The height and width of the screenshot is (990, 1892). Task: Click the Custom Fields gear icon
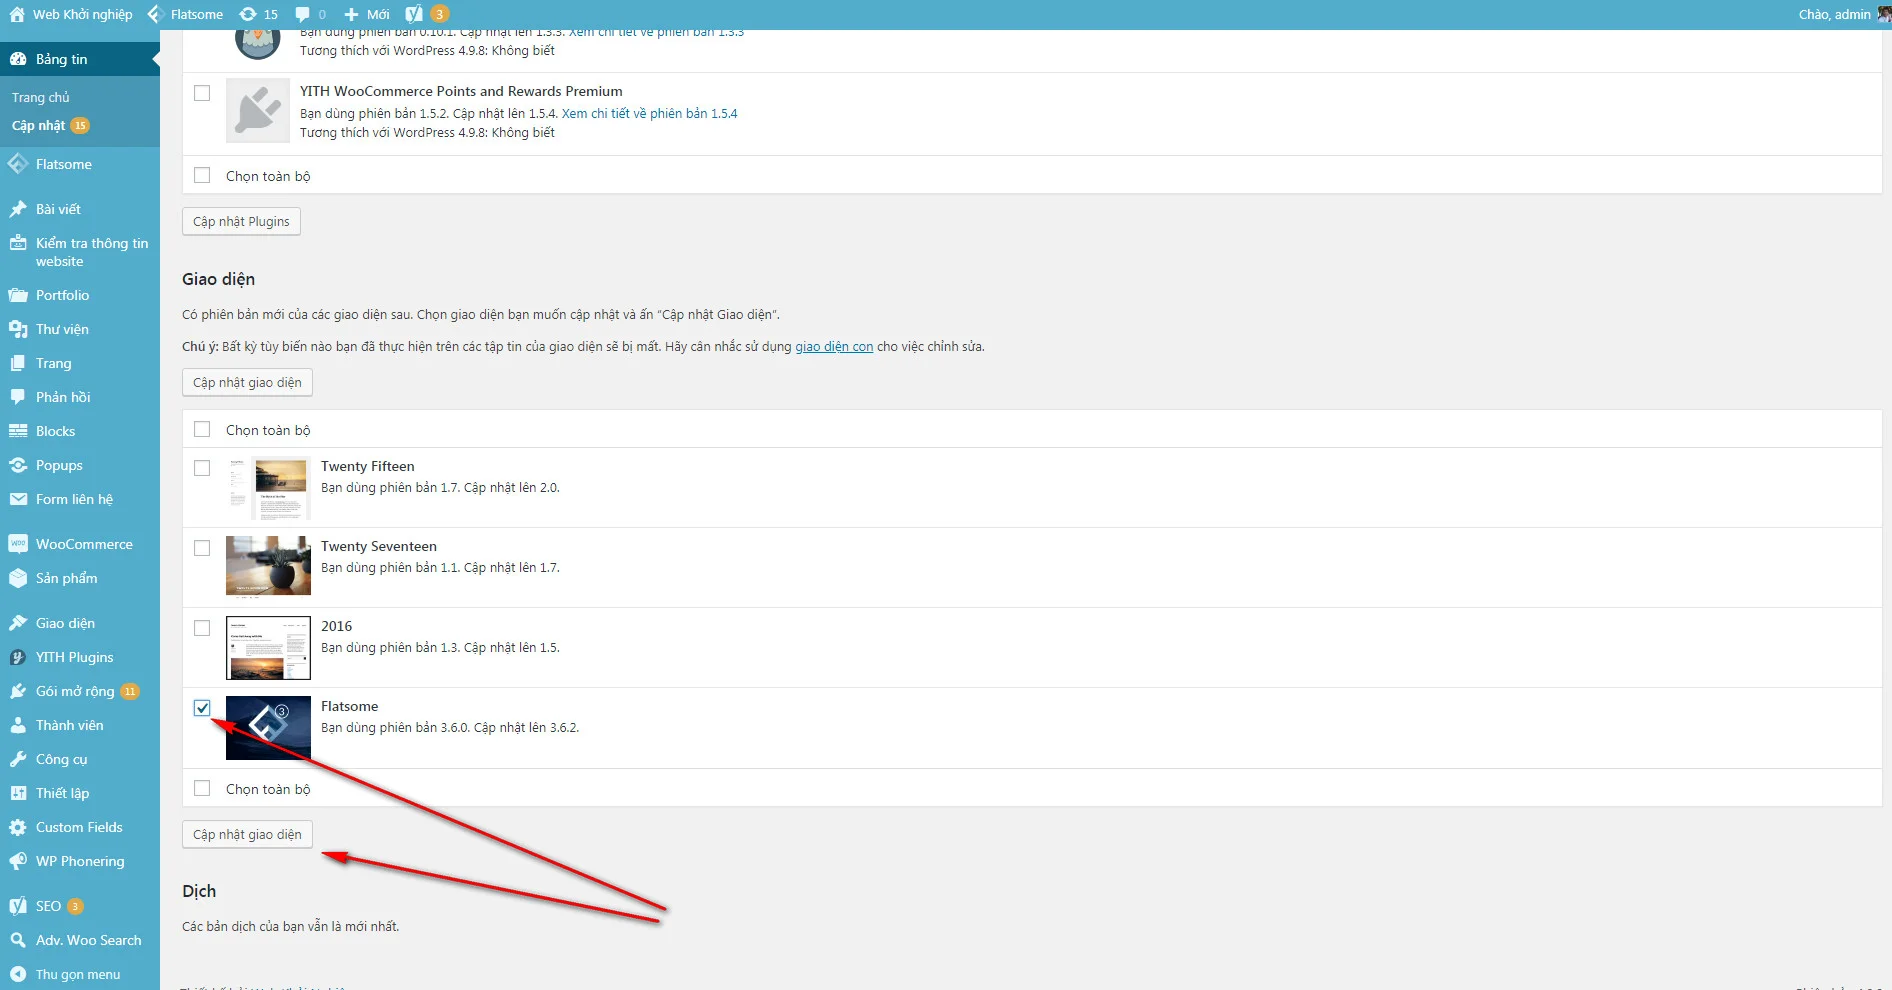18,827
